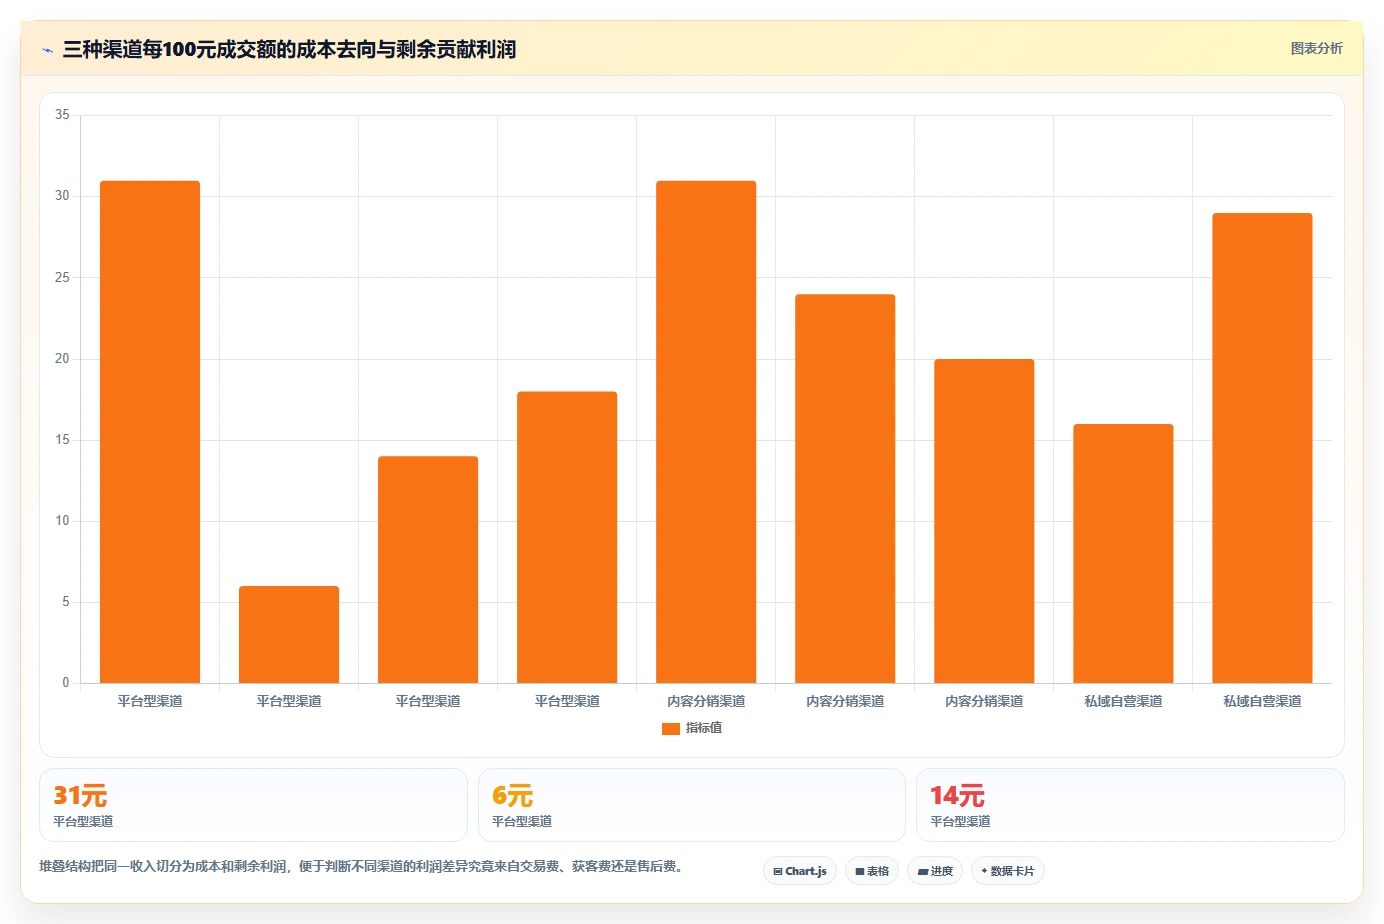
Task: Click the y-axis tick label 10
Action: 62,521
